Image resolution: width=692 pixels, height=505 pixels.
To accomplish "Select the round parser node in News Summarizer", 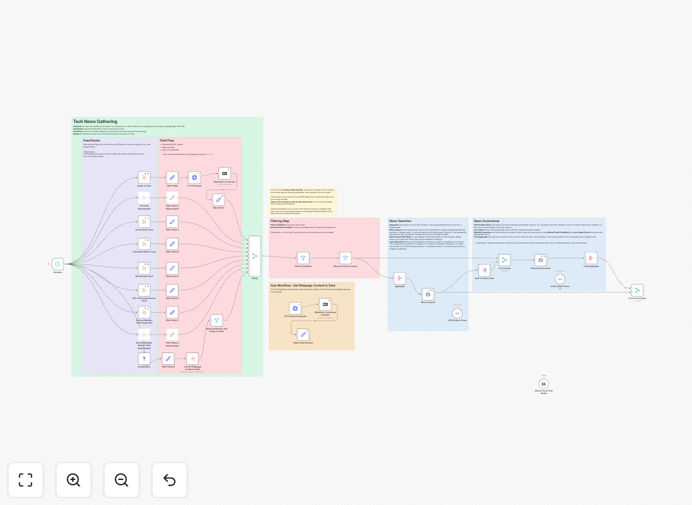I will point(560,279).
